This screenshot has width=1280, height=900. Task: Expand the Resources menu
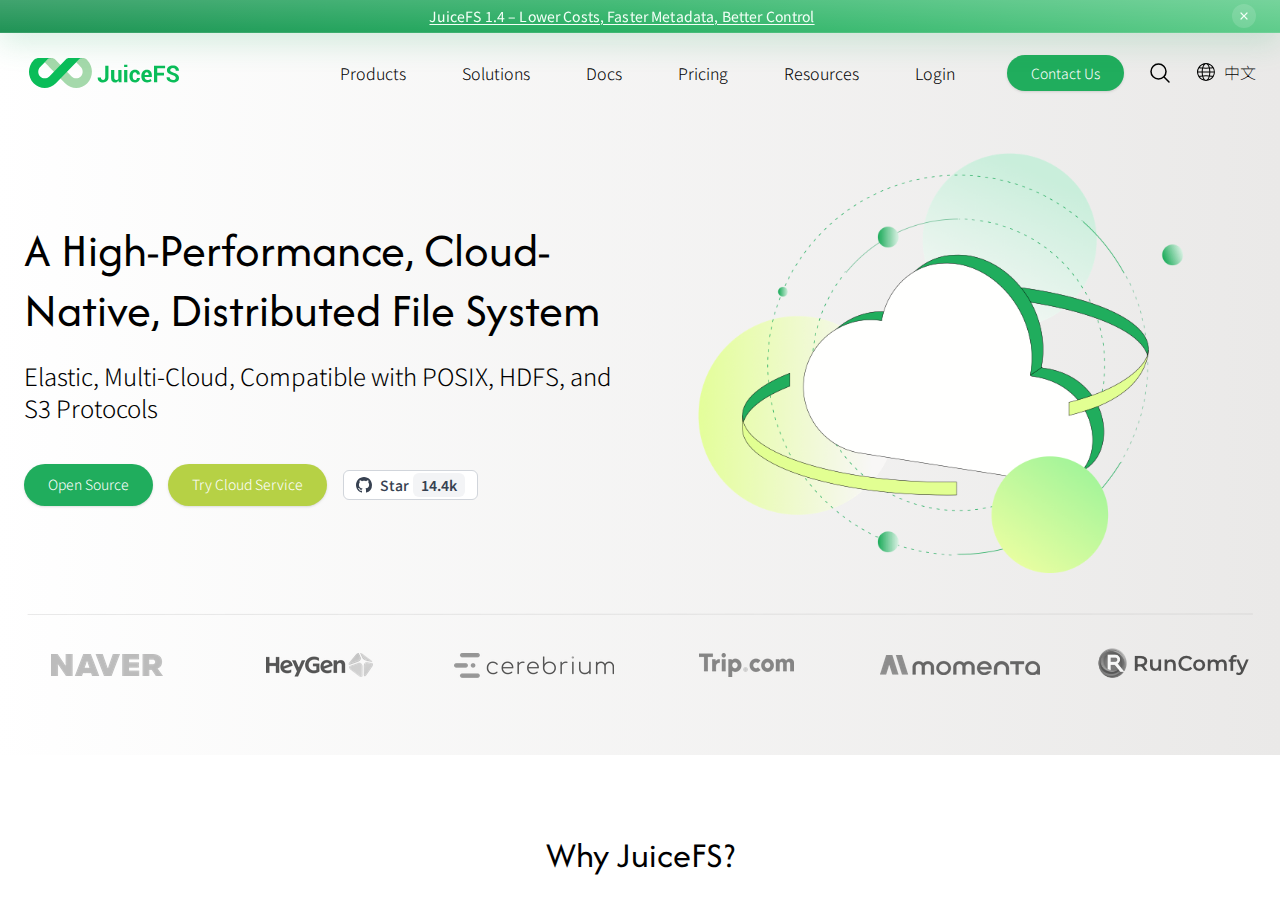(821, 74)
